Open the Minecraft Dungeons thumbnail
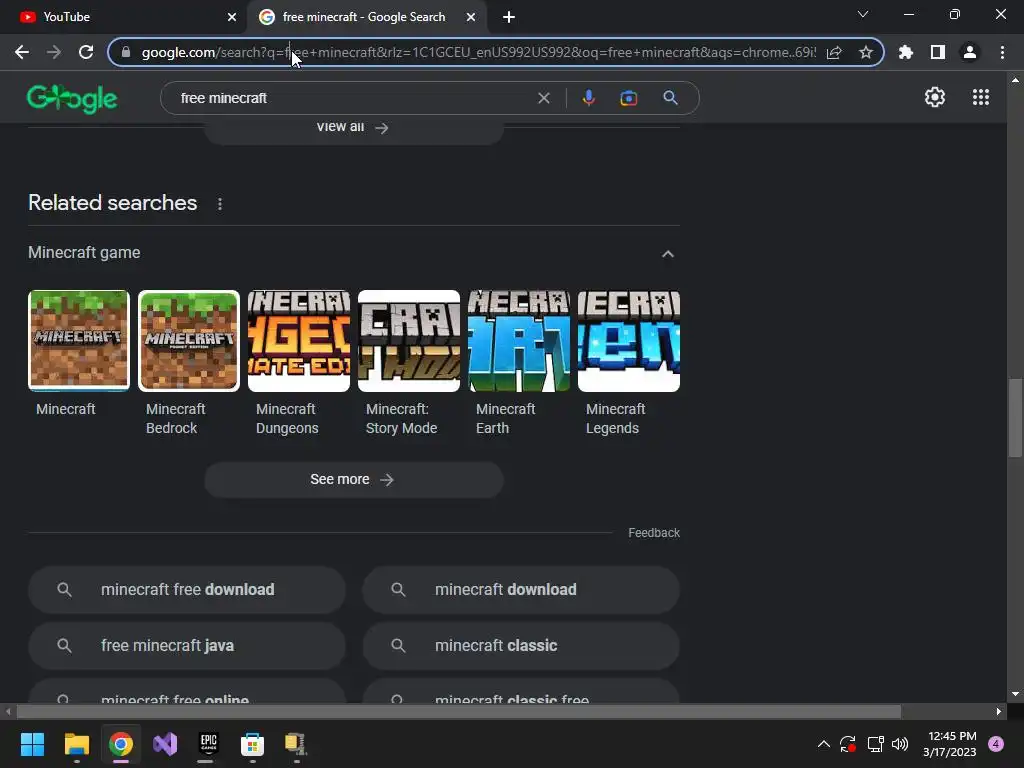The width and height of the screenshot is (1024, 768). pyautogui.click(x=299, y=341)
